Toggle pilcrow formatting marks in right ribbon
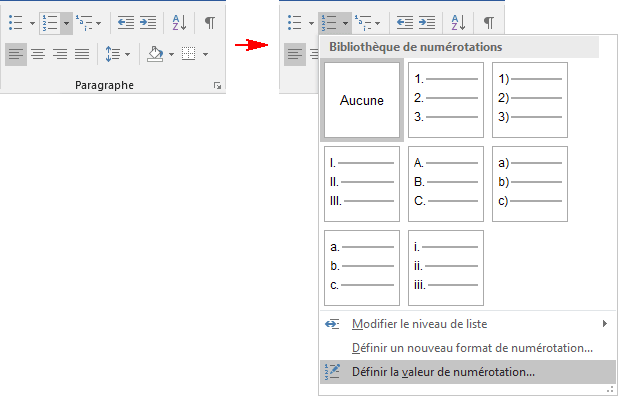Viewport: 618px width, 396px height. [489, 23]
